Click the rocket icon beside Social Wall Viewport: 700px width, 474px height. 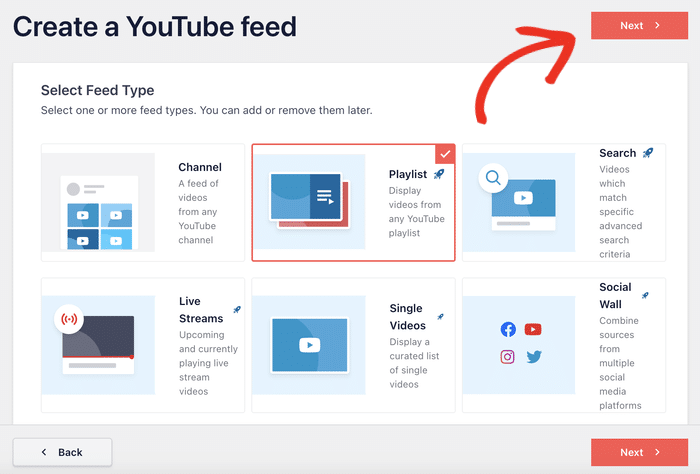pyautogui.click(x=645, y=295)
